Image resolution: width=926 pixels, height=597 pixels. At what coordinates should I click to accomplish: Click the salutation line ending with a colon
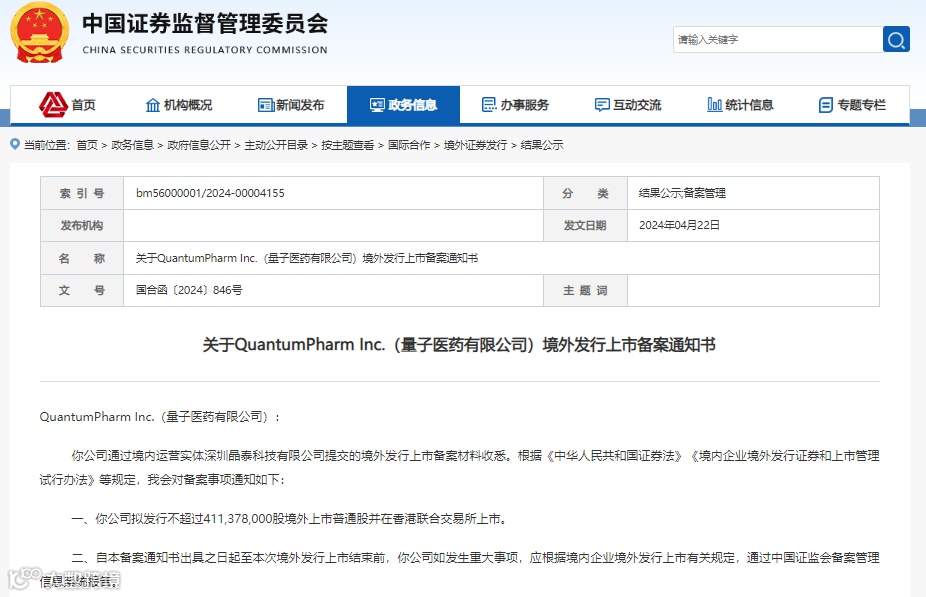pyautogui.click(x=159, y=417)
